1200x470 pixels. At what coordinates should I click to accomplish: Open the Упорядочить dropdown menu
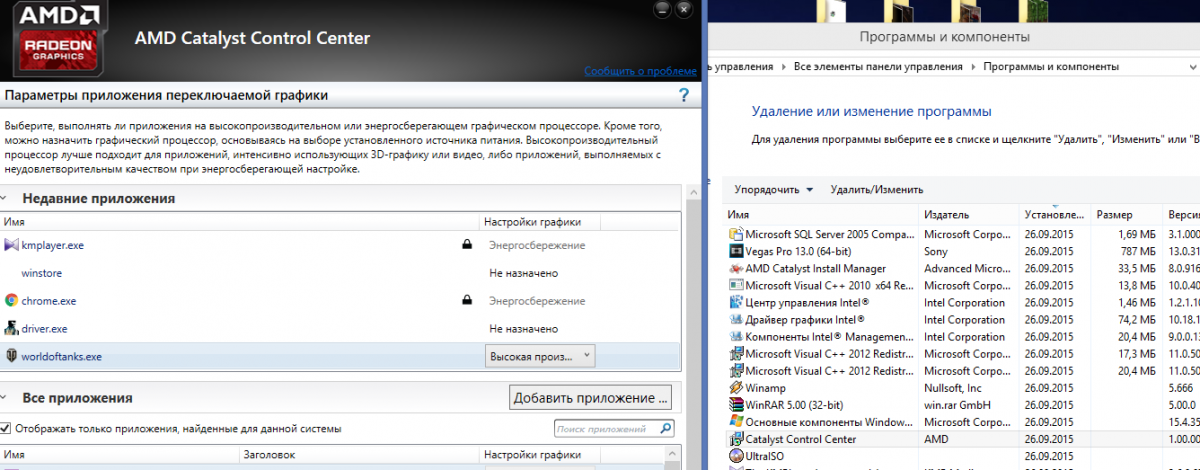coord(773,189)
